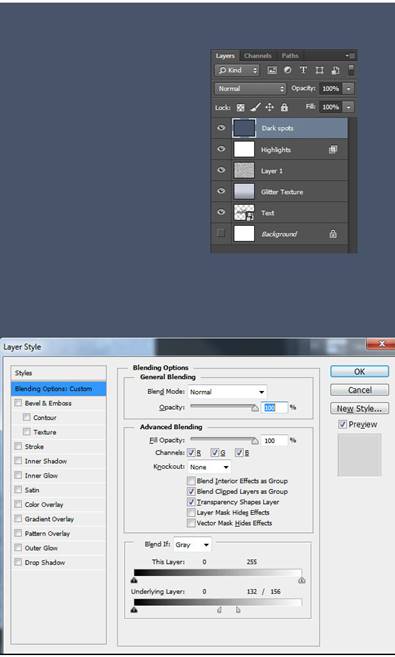Hide the Dark spots layer
Screen dimensions: 395x657
221,128
